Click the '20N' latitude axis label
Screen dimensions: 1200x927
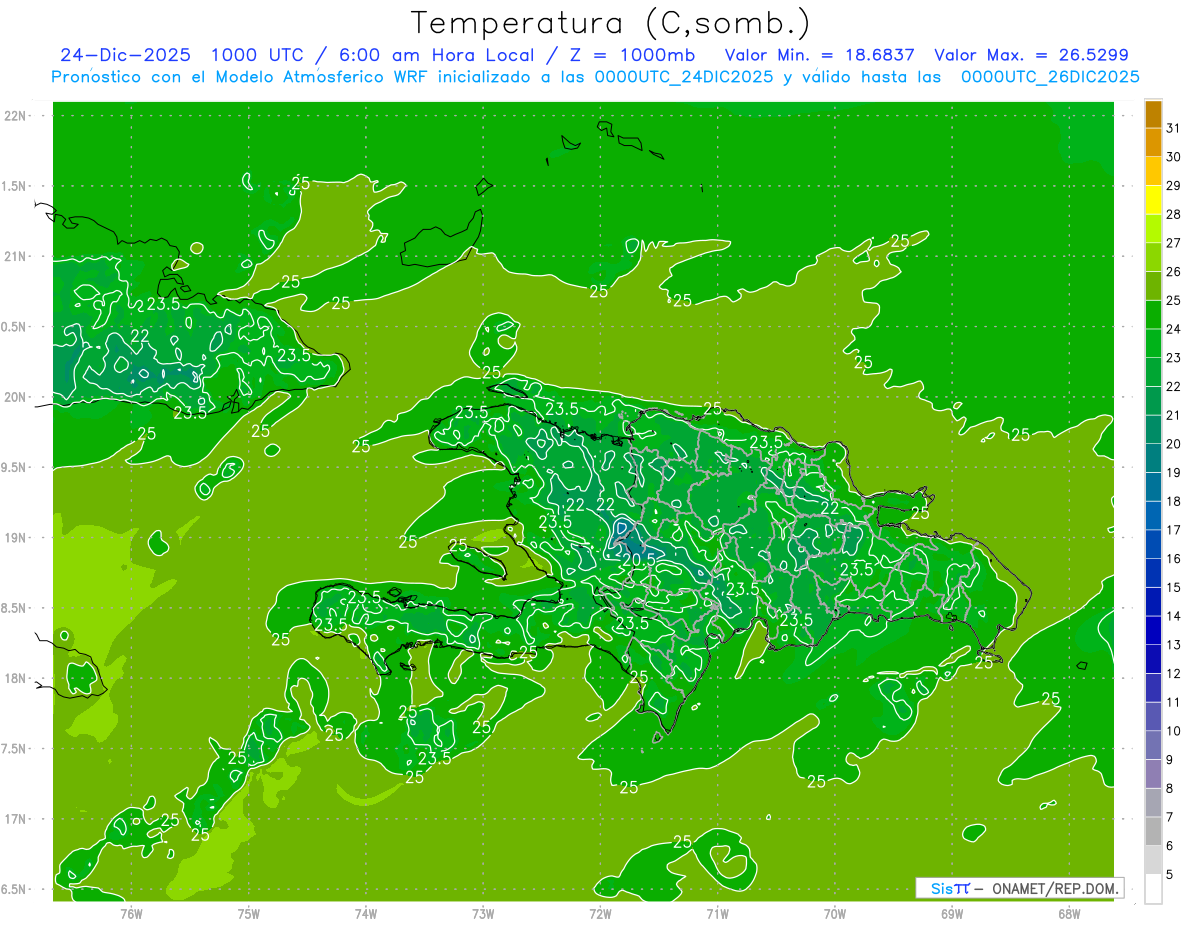[15, 397]
